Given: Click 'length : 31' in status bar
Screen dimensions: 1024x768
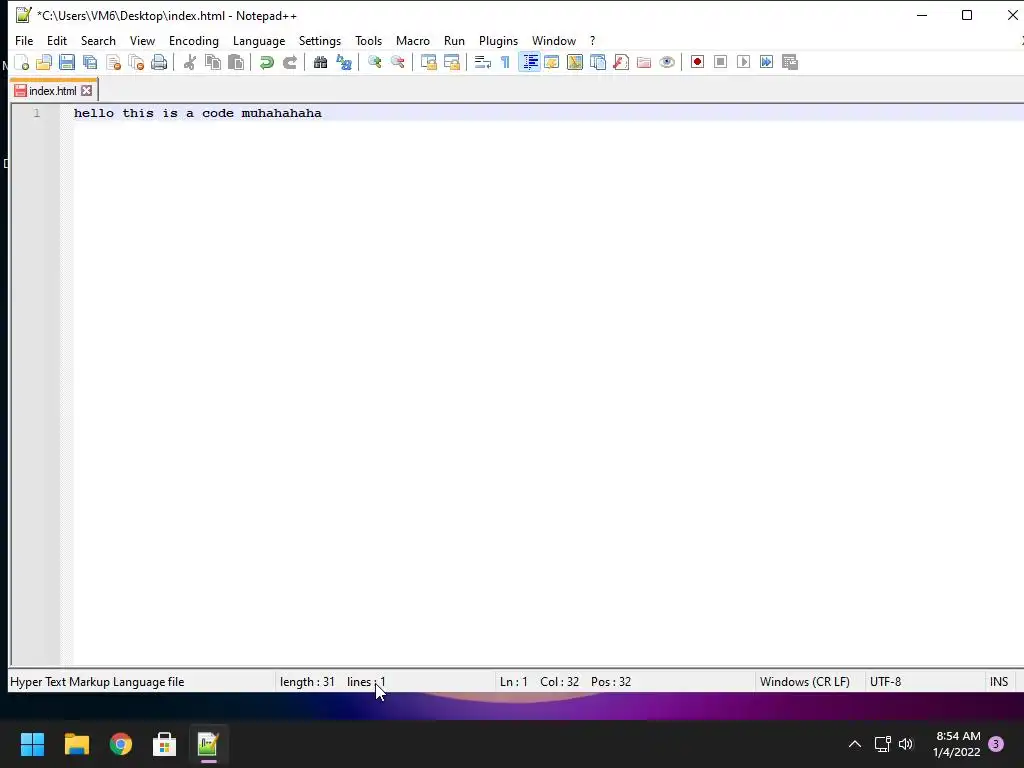Looking at the screenshot, I should tap(307, 682).
